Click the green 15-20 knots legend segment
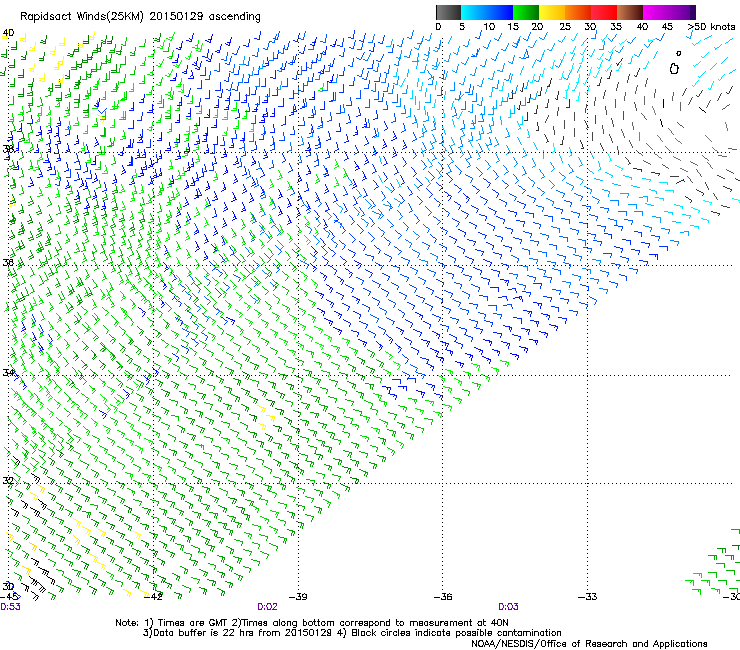The image size is (740, 650). [x=526, y=12]
